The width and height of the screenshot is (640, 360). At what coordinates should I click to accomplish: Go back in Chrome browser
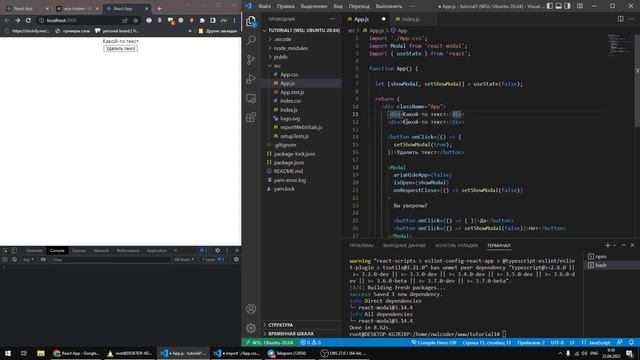point(7,20)
